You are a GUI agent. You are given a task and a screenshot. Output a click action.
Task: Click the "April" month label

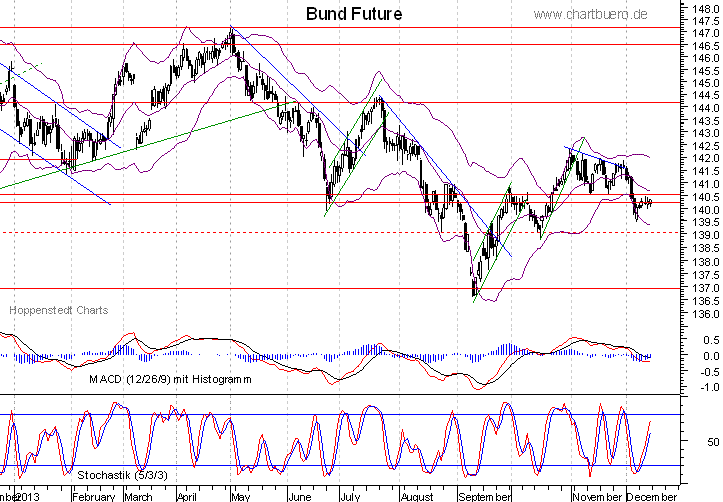click(187, 497)
